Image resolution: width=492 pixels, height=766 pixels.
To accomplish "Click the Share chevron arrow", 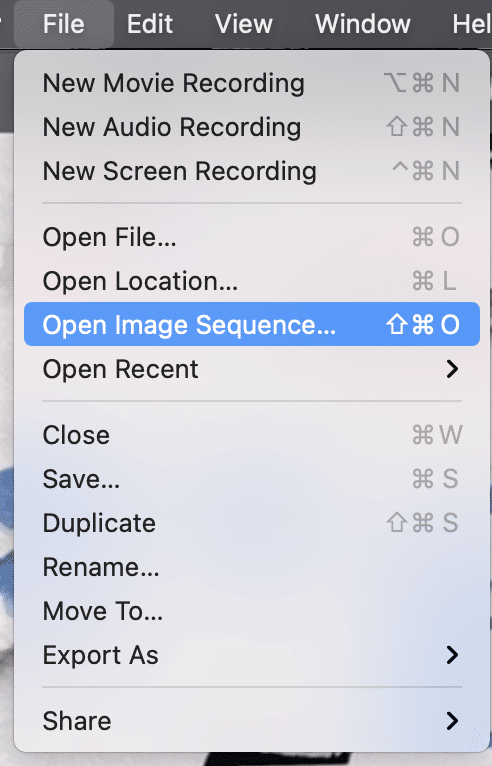I will 452,721.
